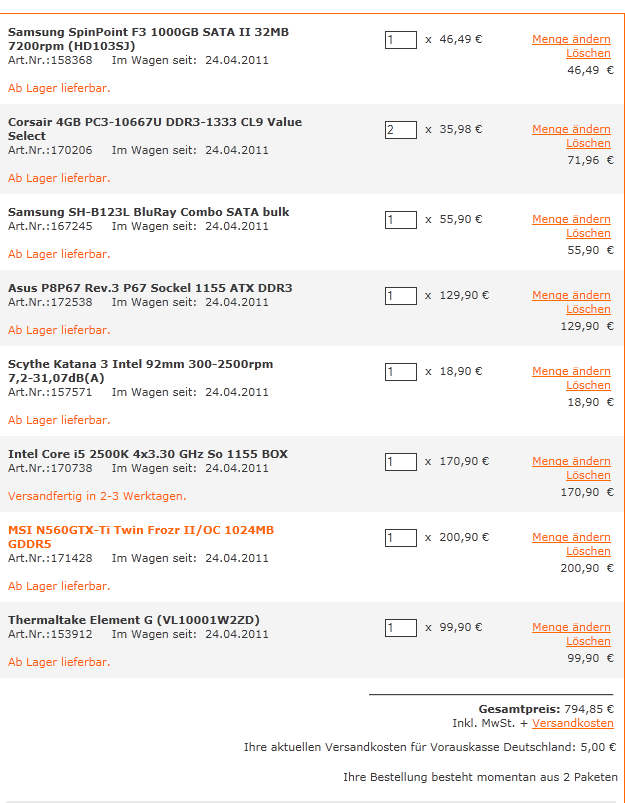Select quantity input for Scythe Katana 3
The height and width of the screenshot is (803, 625).
click(x=400, y=372)
